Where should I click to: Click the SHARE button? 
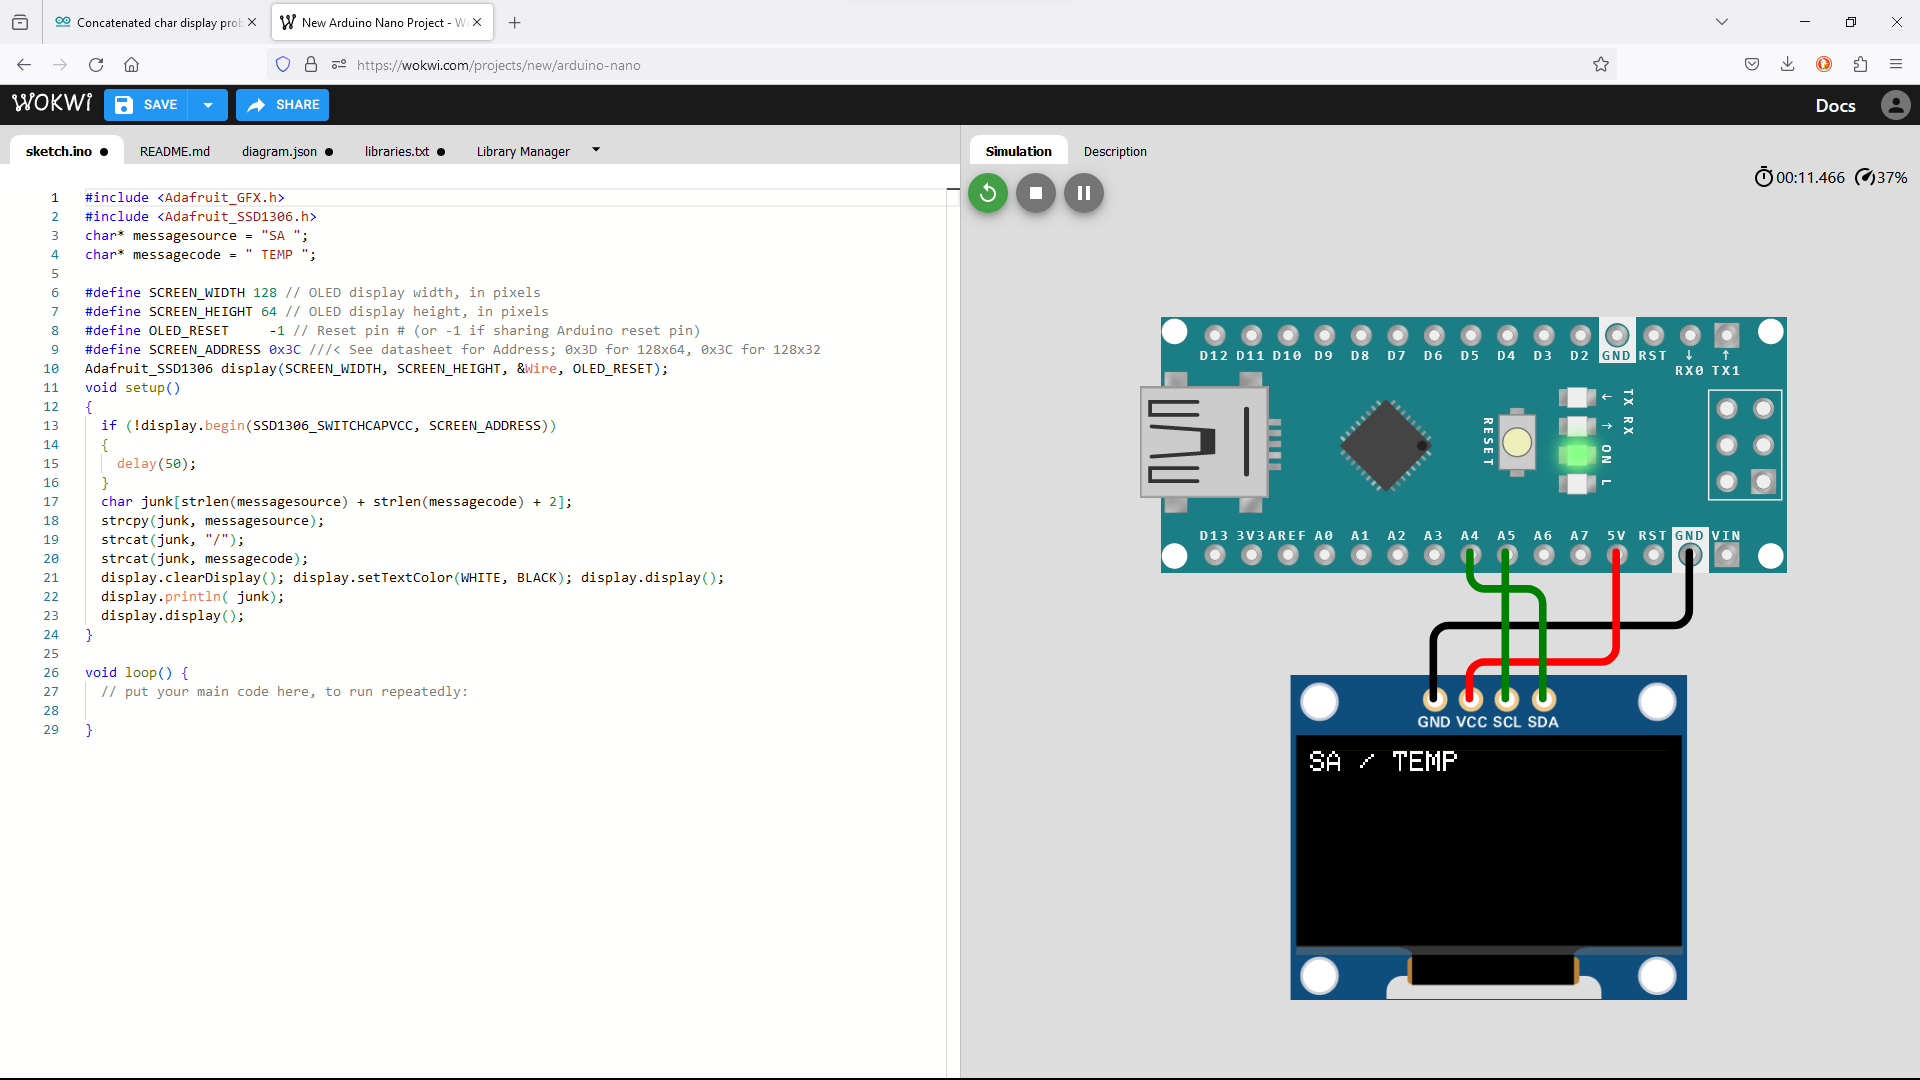pyautogui.click(x=283, y=105)
